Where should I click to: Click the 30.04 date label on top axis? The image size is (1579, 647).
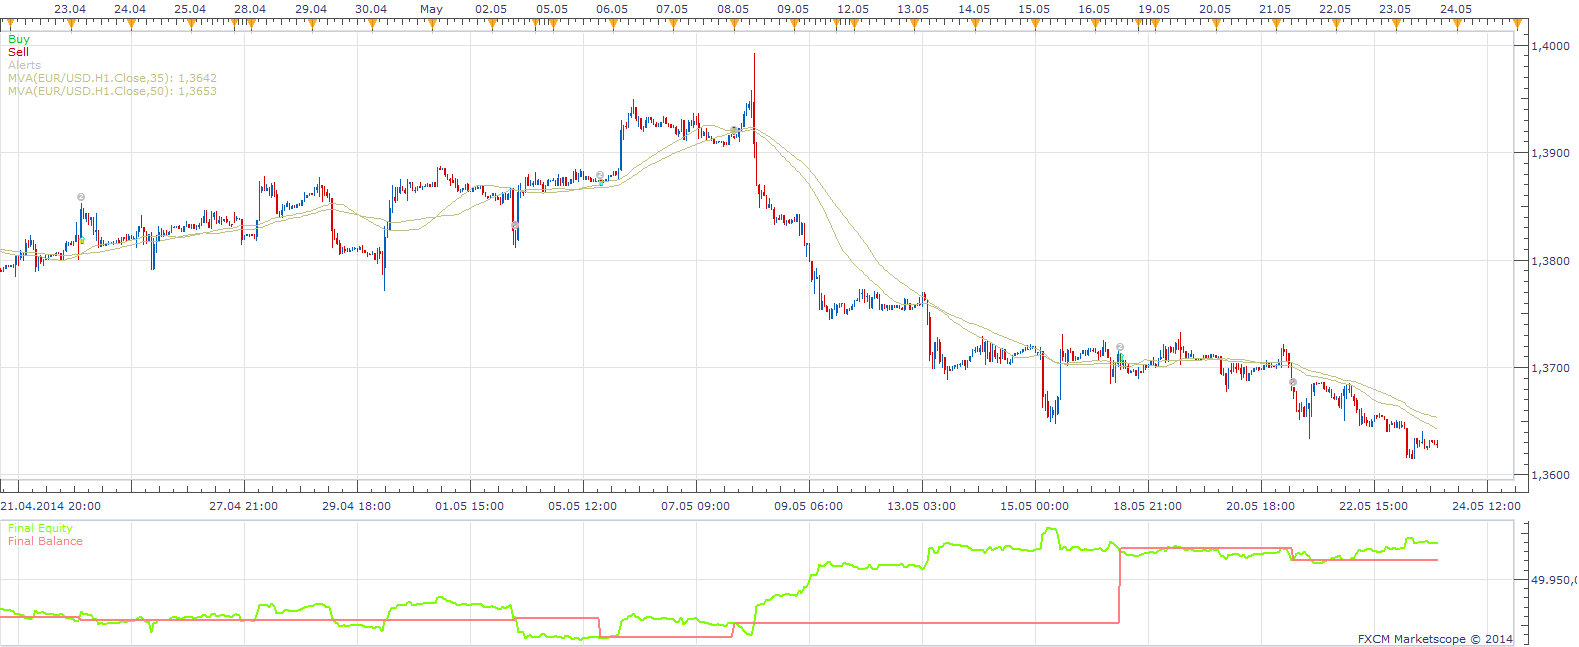(371, 9)
